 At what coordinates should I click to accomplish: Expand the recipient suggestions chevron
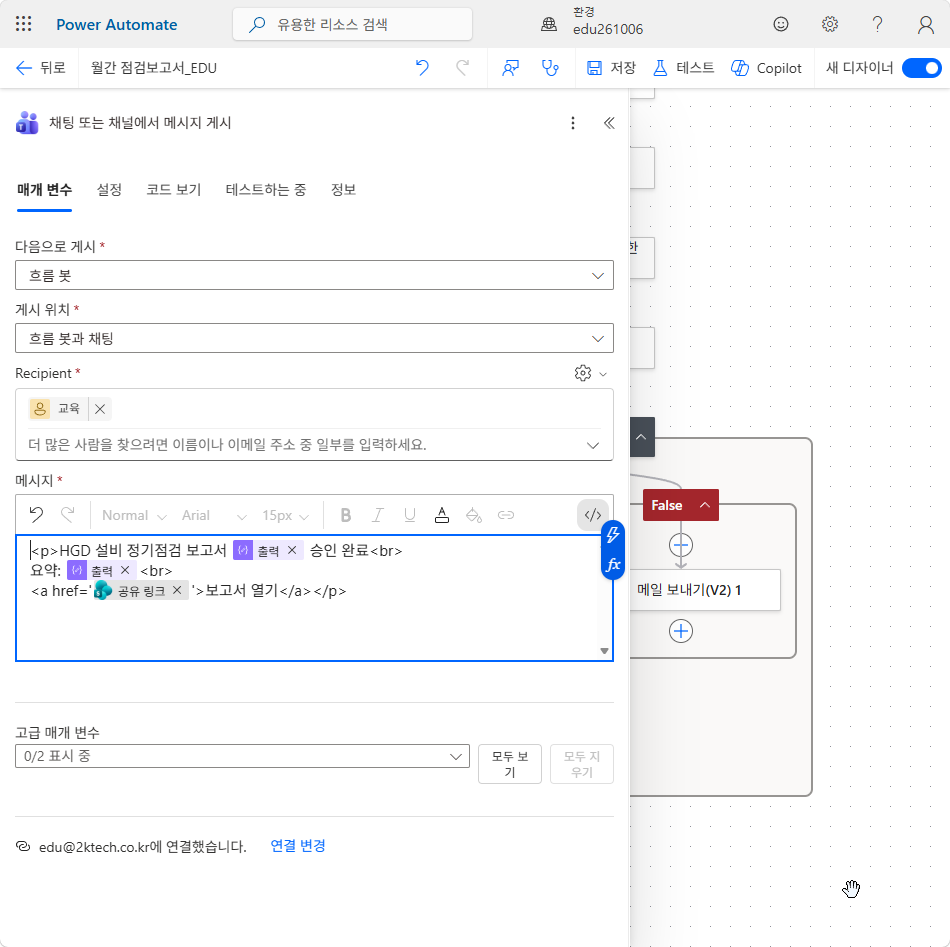[593, 445]
